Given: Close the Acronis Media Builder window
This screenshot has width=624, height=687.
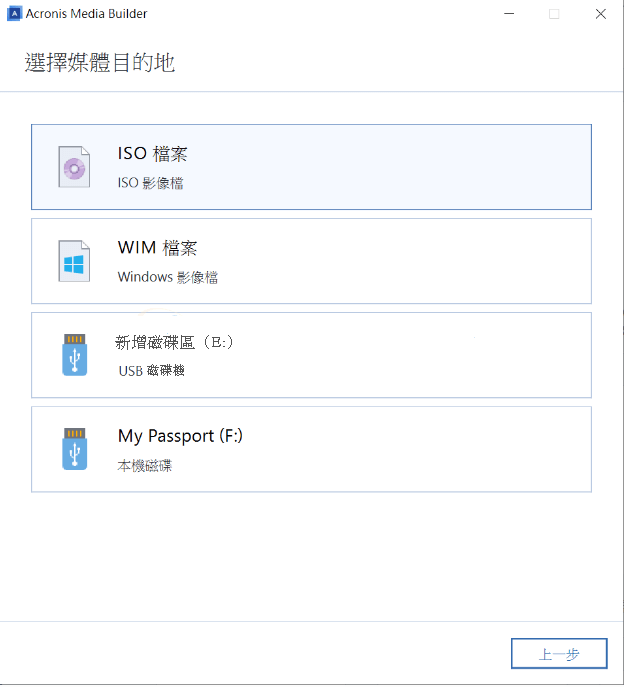Looking at the screenshot, I should coord(600,14).
